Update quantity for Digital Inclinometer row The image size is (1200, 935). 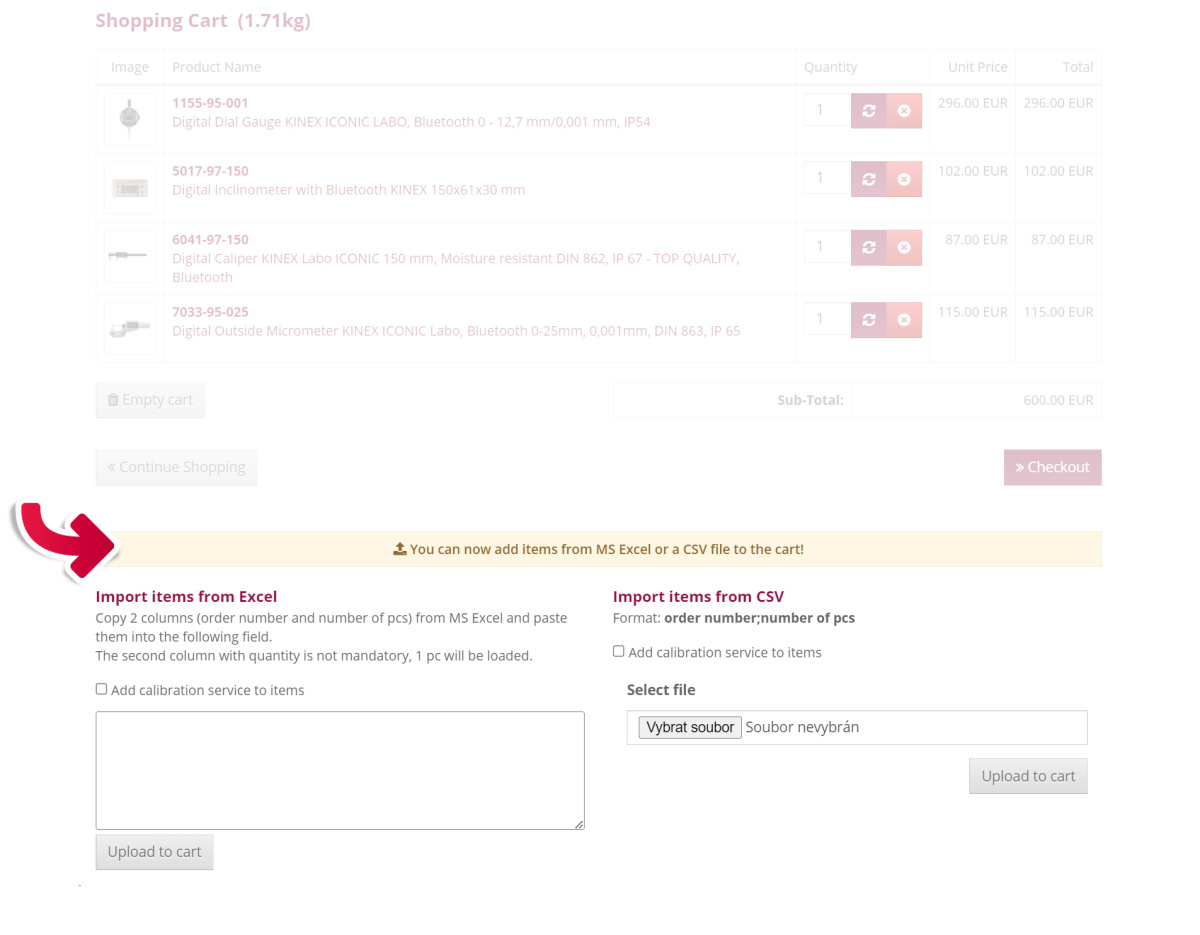coord(868,179)
